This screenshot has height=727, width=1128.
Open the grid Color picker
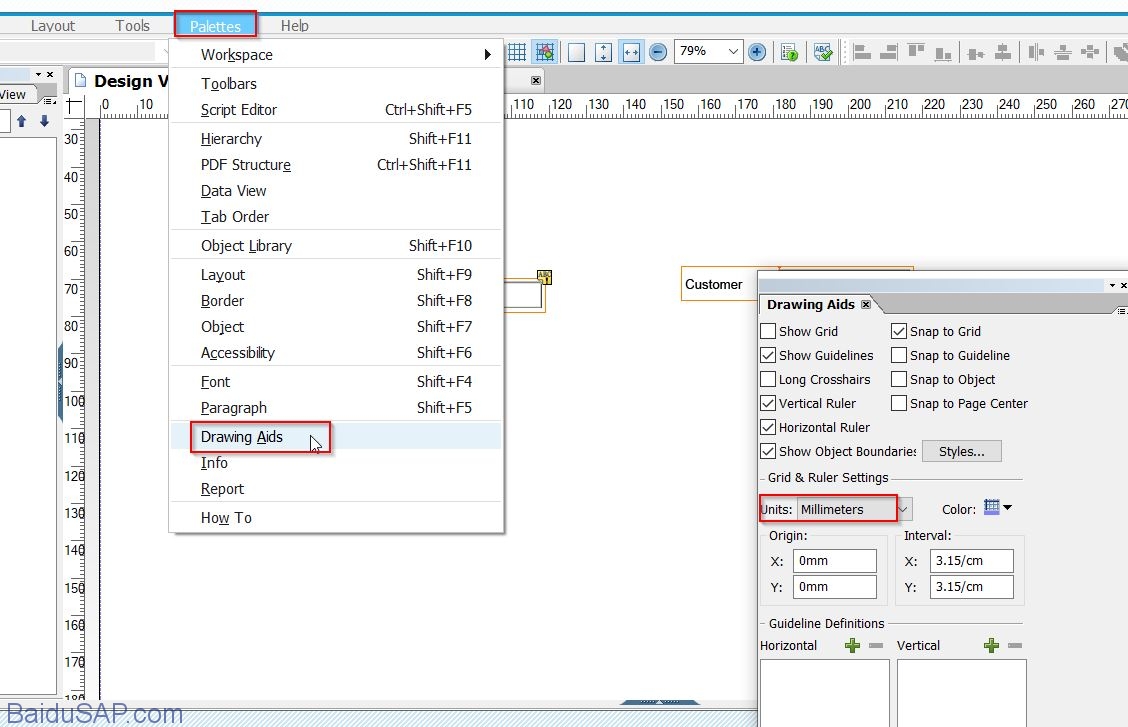point(997,508)
